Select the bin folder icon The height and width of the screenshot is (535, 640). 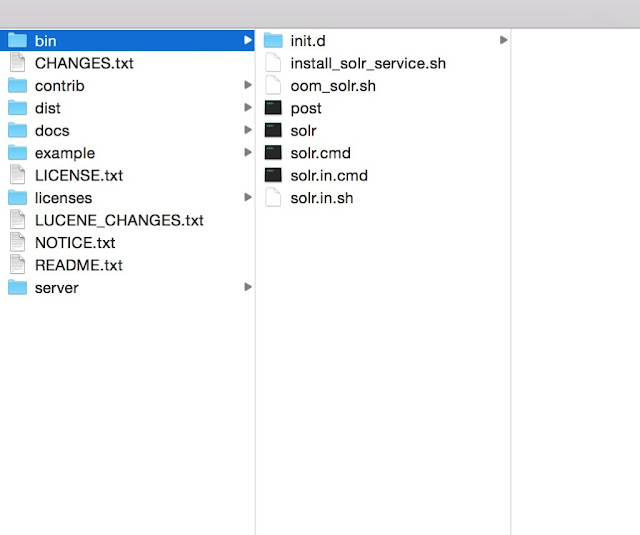(17, 40)
